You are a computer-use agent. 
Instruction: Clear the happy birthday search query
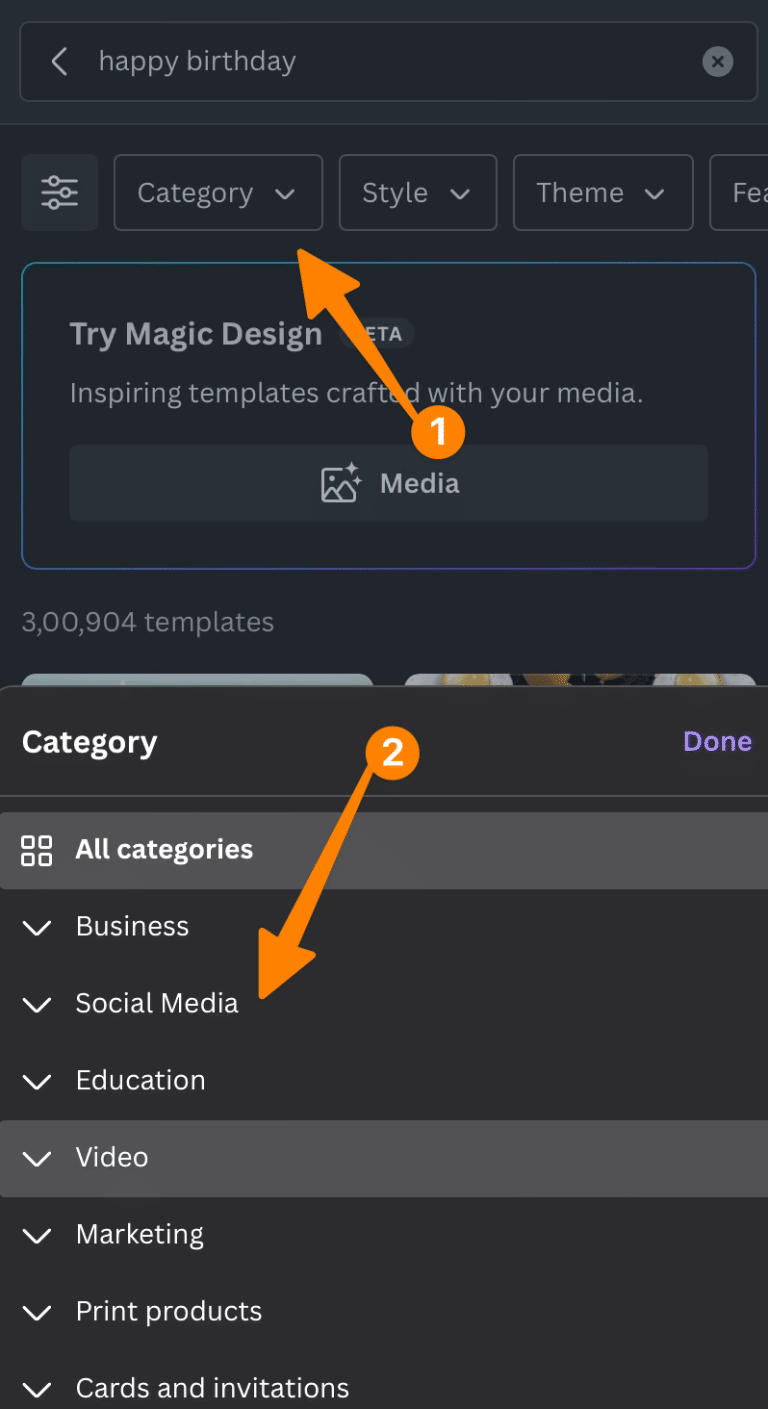click(717, 61)
